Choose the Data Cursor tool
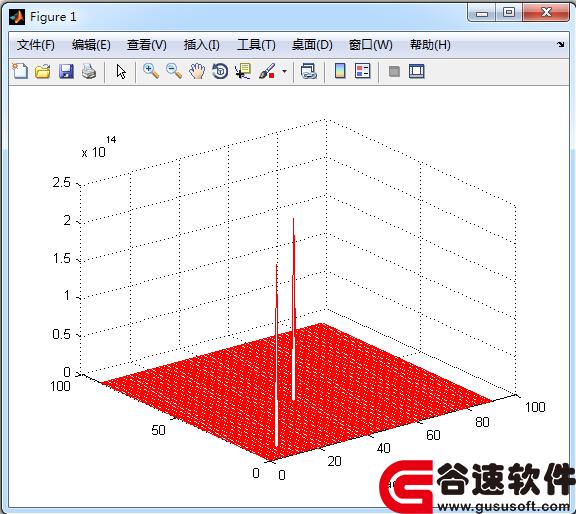Viewport: 576px width, 514px height. (x=243, y=71)
